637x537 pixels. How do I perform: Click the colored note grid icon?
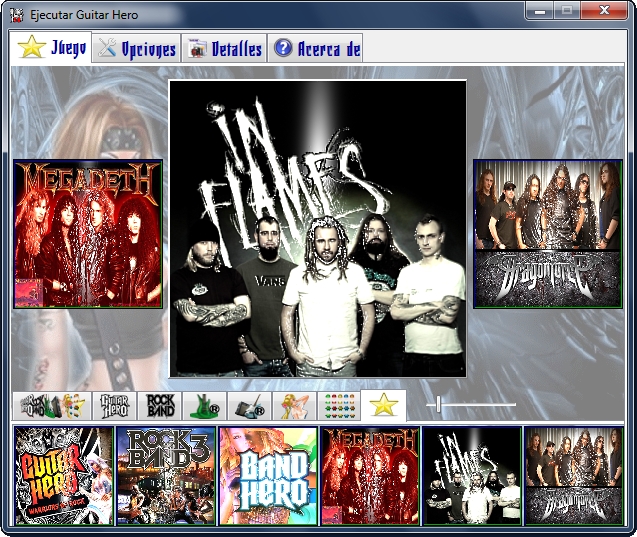coord(337,405)
